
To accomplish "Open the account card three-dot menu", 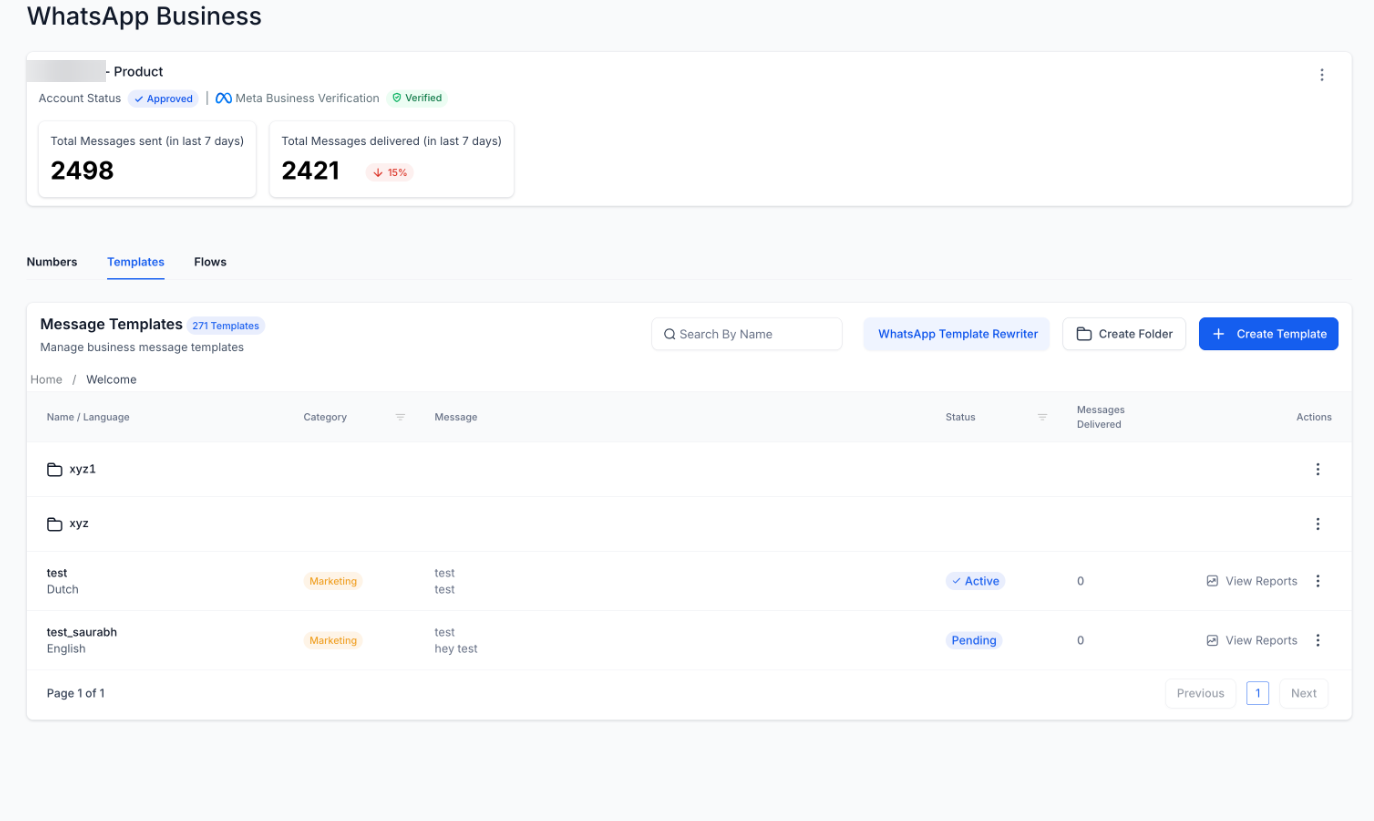I will 1321,75.
